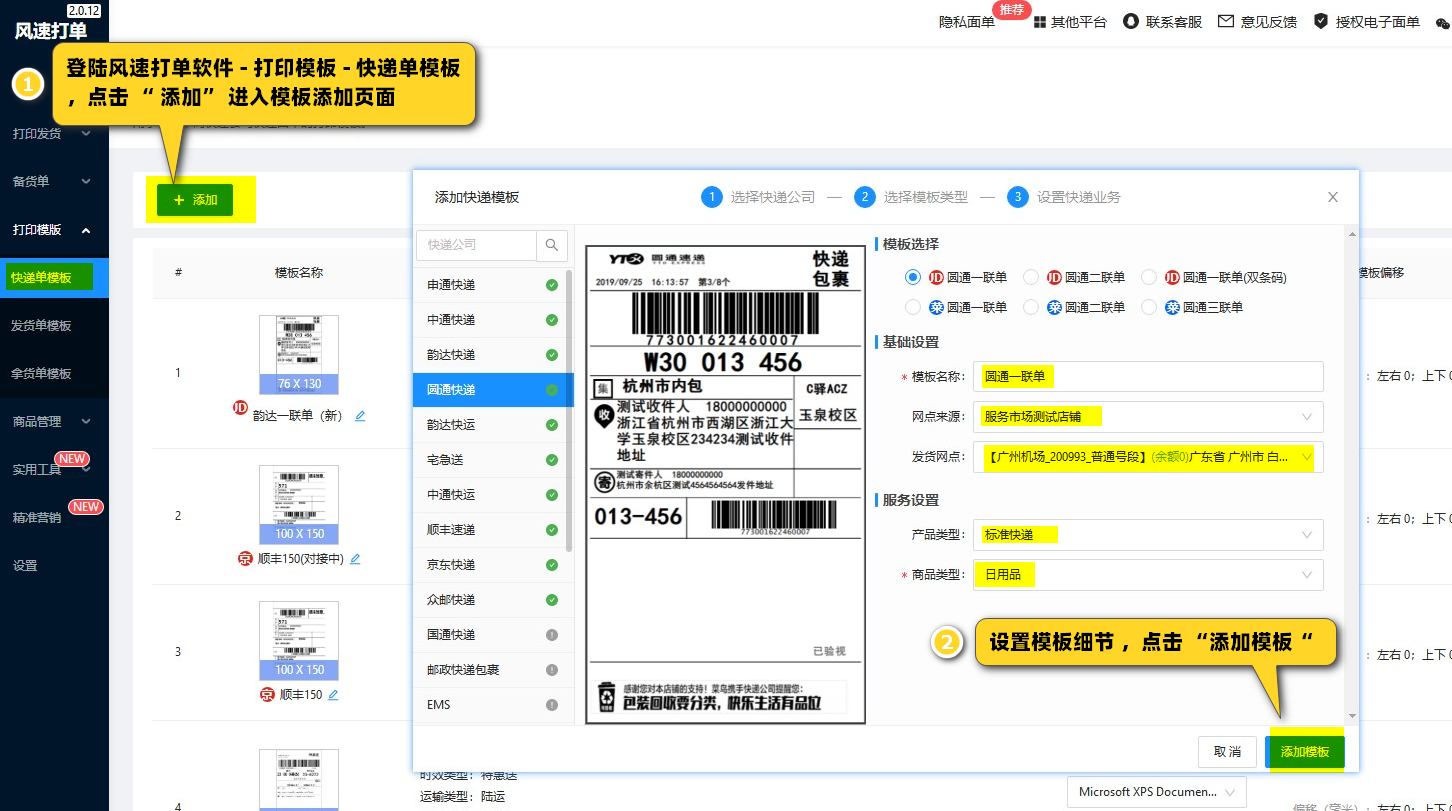Click the 取消 button
The width and height of the screenshot is (1452, 811).
[x=1227, y=752]
